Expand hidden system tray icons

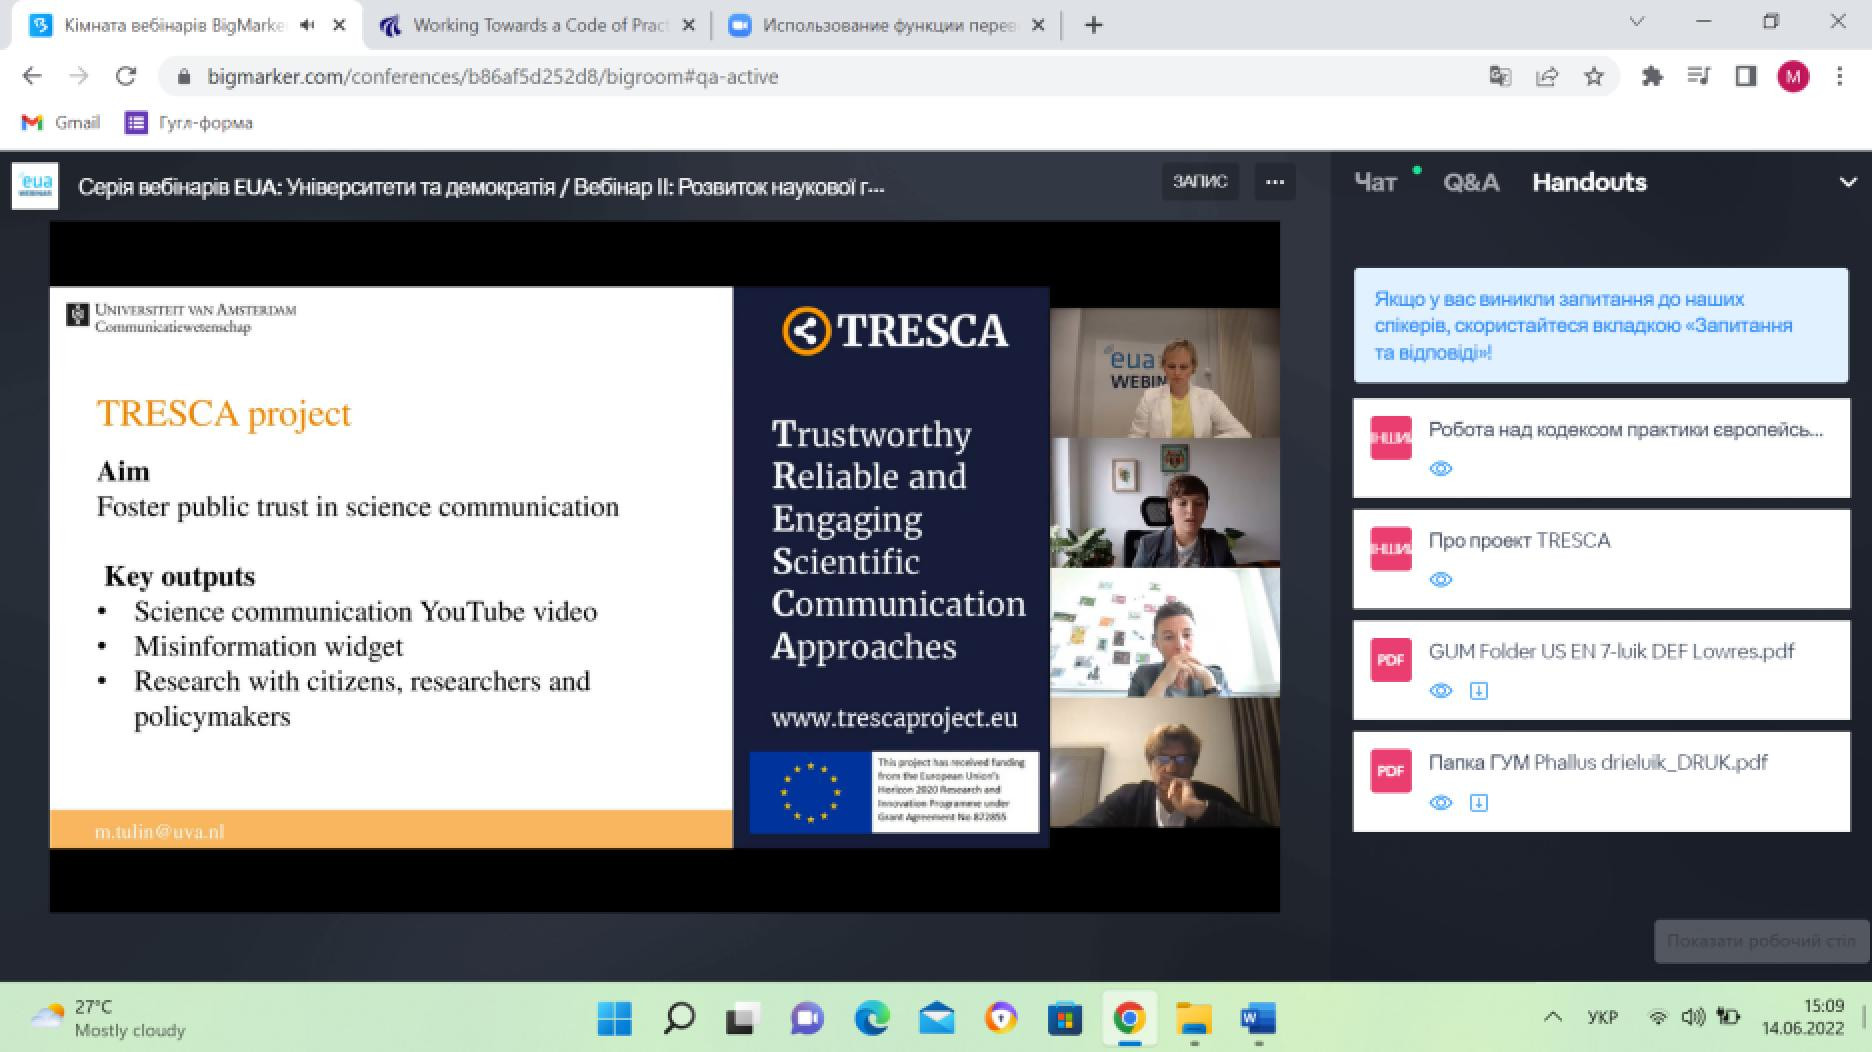[1552, 1018]
